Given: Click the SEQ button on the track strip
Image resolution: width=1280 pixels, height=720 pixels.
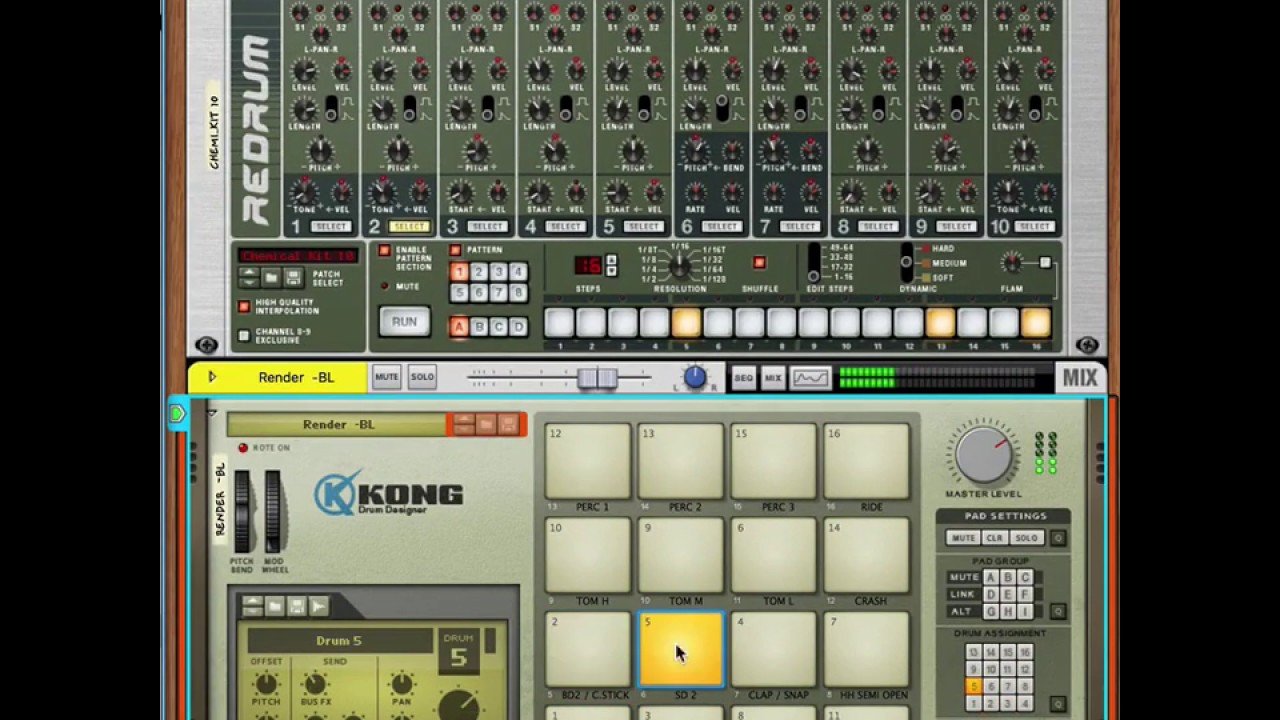Looking at the screenshot, I should click(x=743, y=378).
